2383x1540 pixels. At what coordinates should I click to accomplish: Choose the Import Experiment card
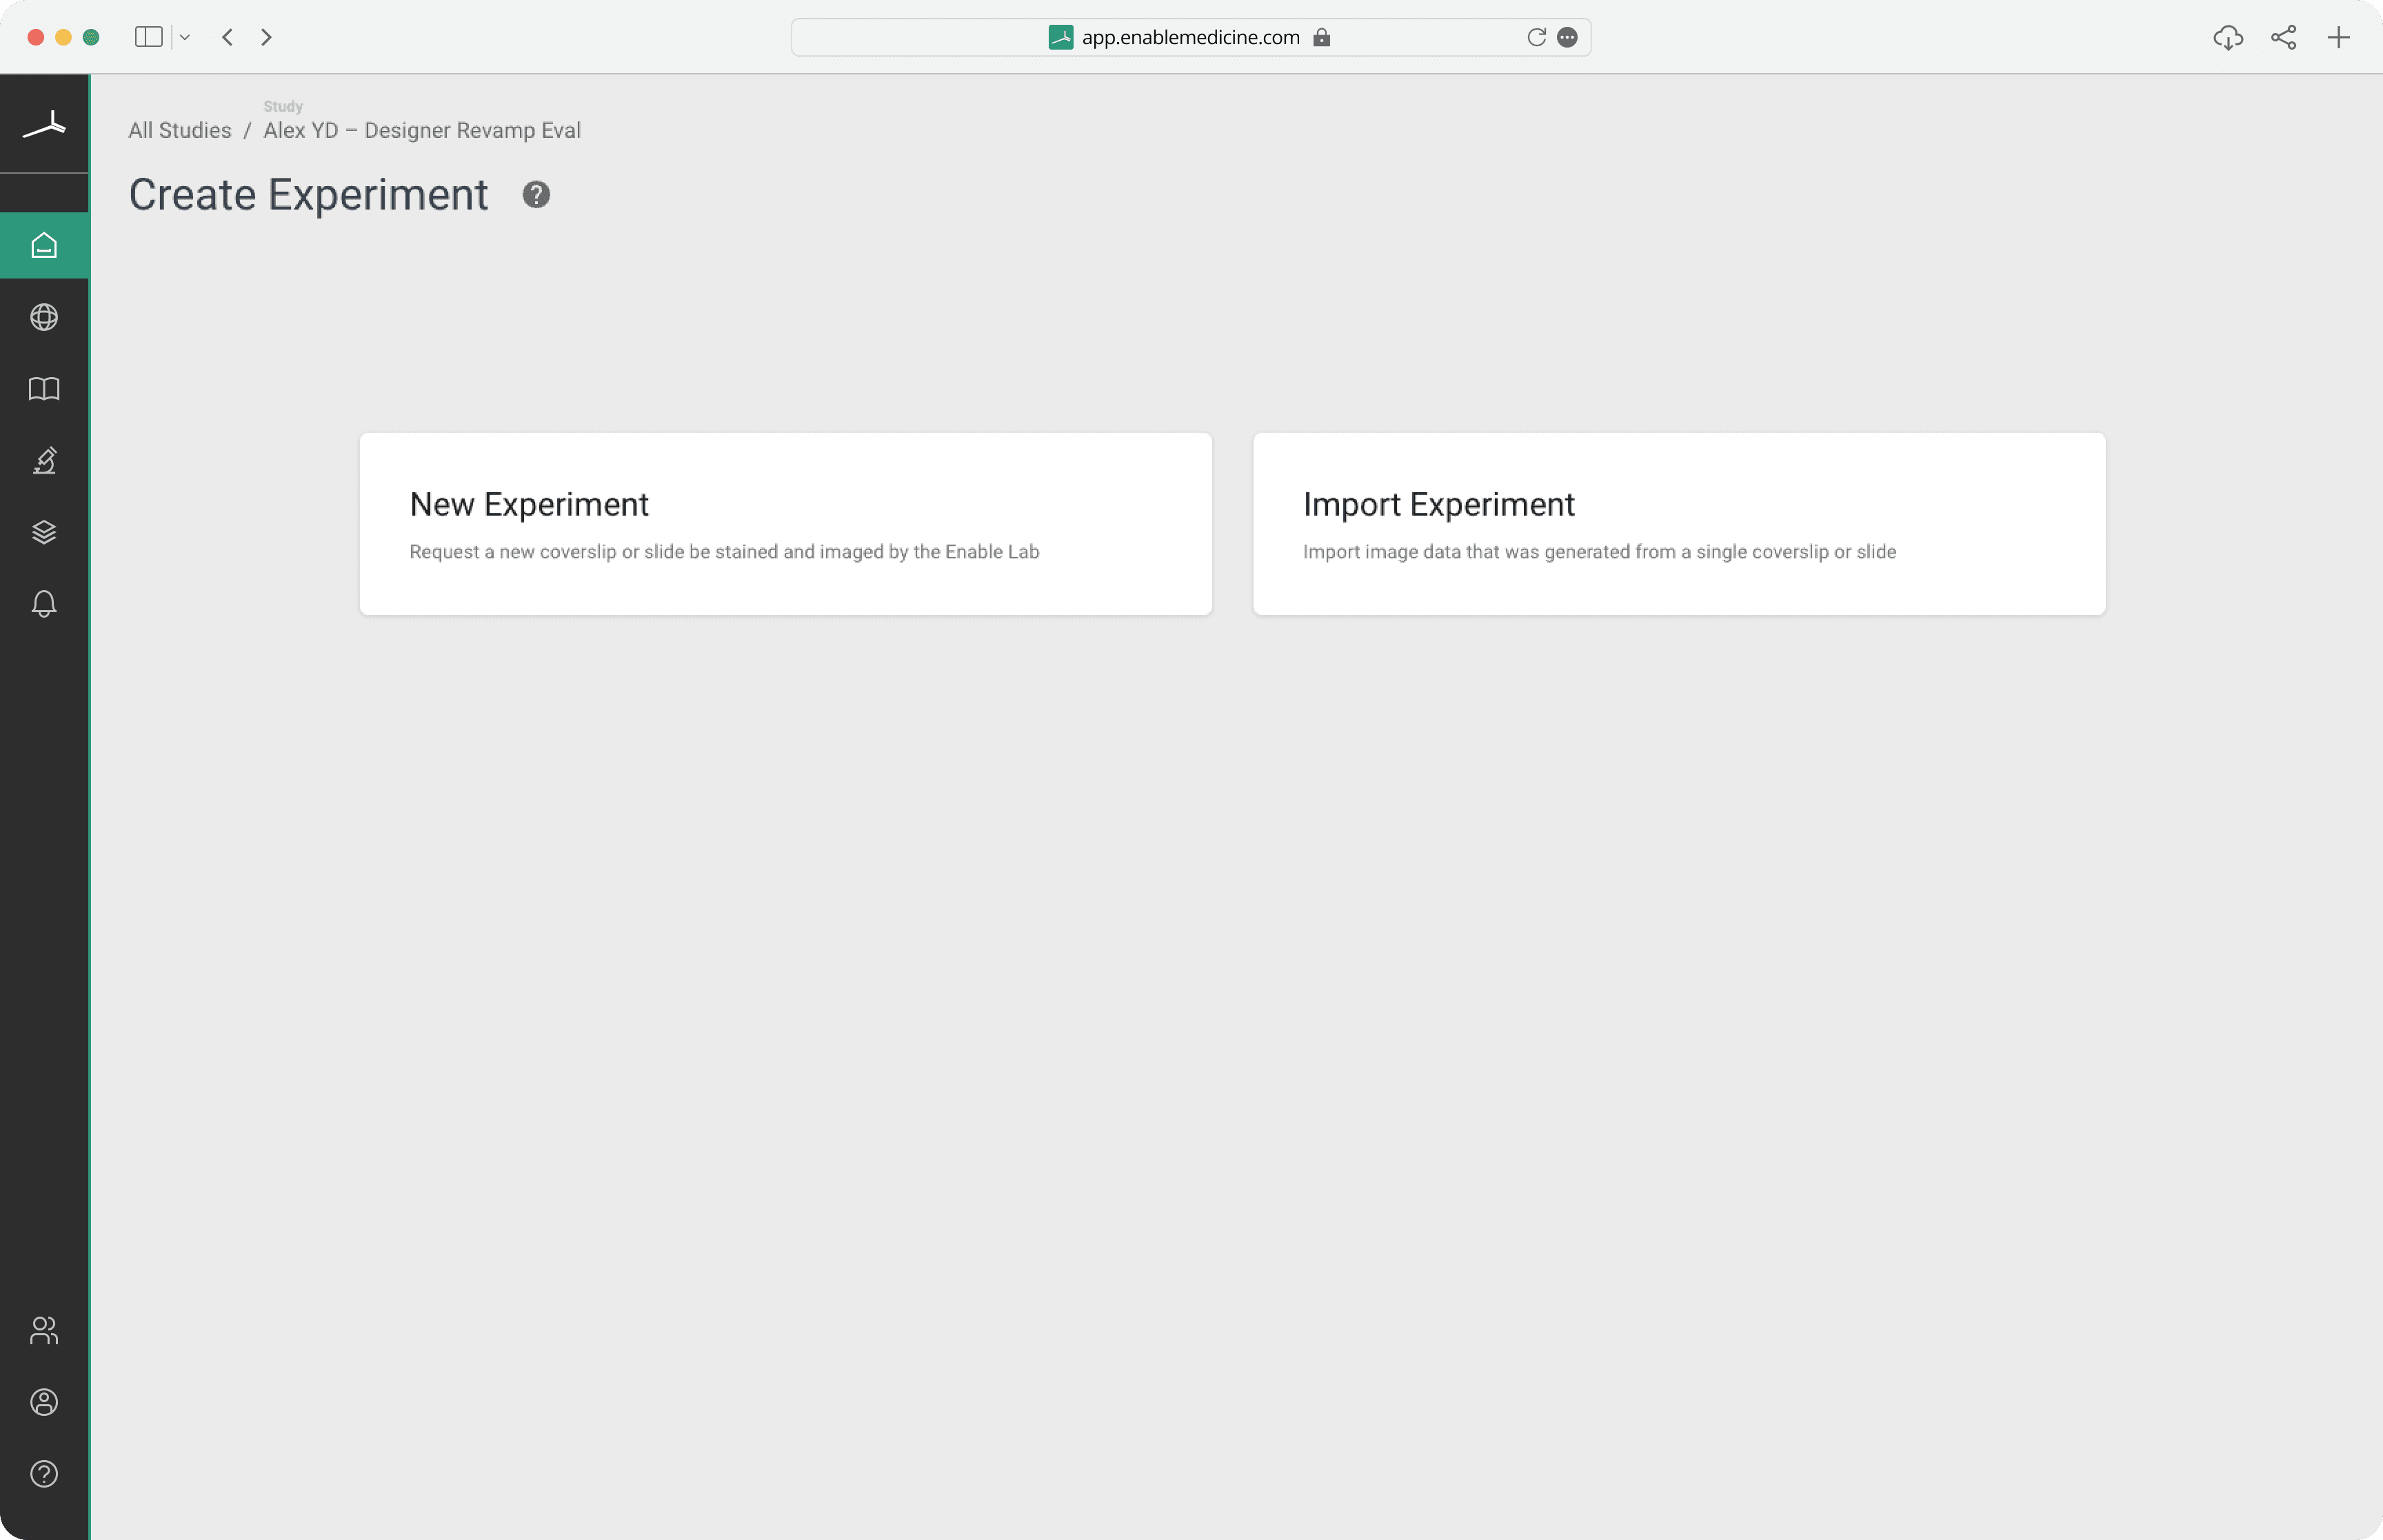click(x=1679, y=524)
